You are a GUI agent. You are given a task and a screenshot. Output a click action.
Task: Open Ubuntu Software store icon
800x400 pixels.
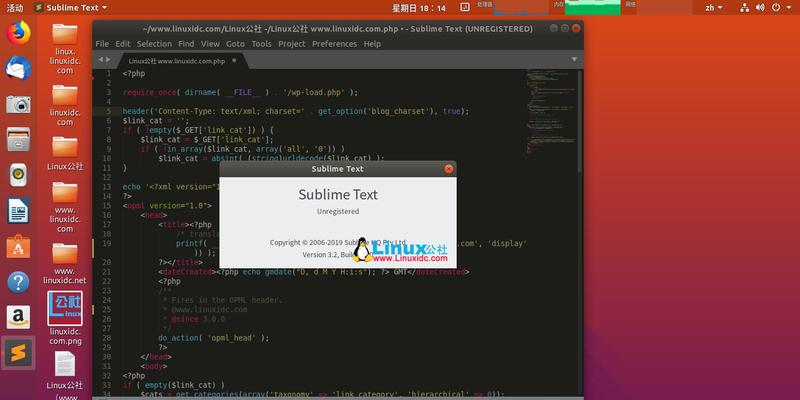tap(18, 246)
